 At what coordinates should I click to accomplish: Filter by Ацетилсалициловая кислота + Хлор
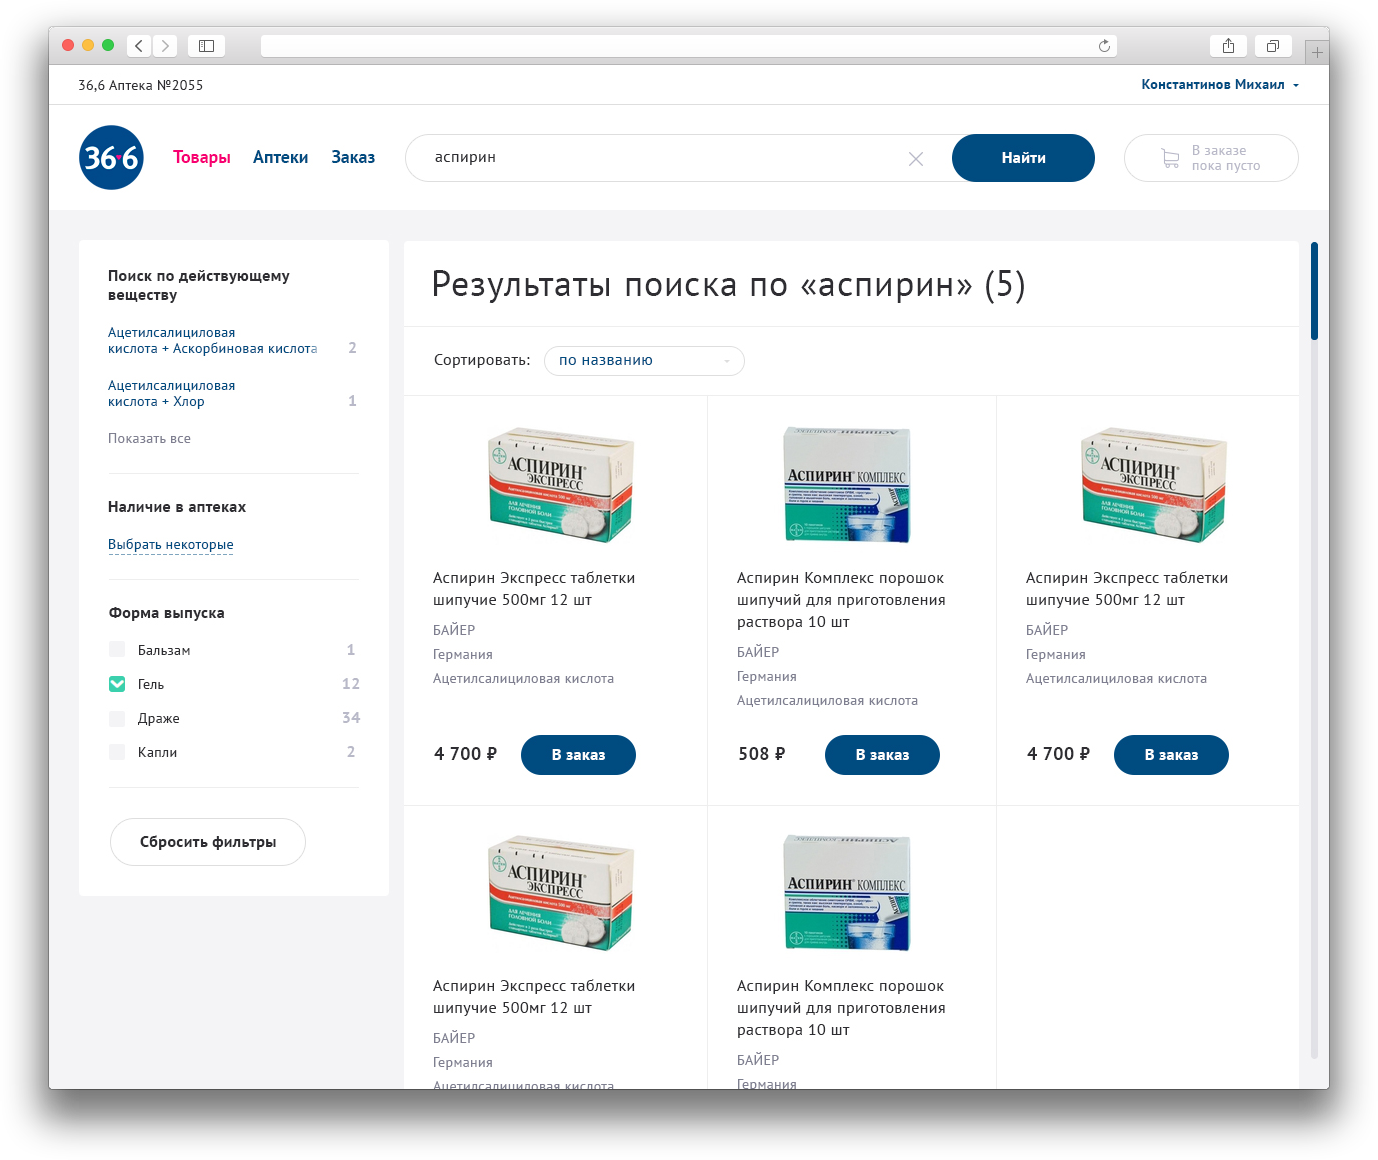(x=172, y=394)
